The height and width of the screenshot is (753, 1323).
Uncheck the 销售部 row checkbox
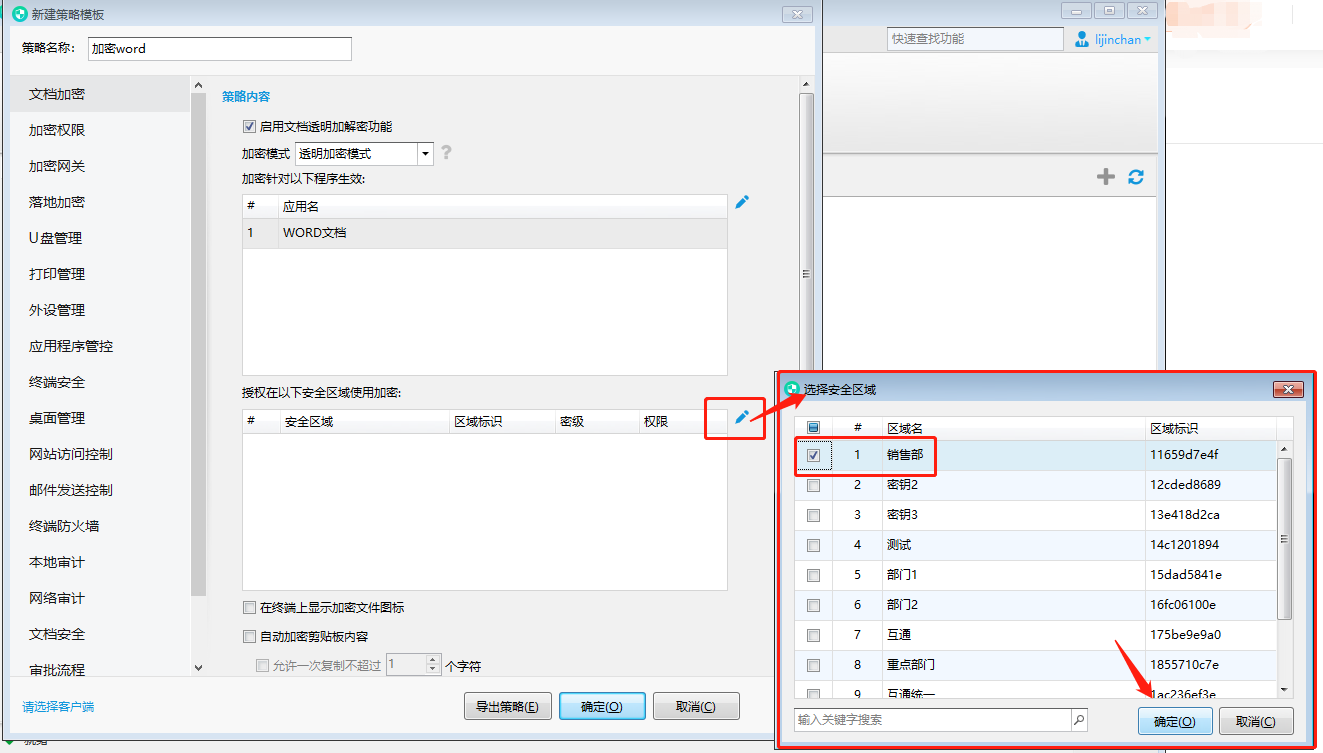point(813,455)
